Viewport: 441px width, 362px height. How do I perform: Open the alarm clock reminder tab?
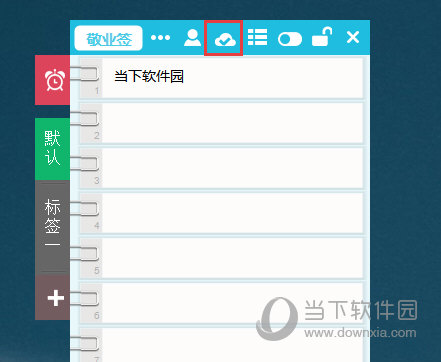(53, 80)
